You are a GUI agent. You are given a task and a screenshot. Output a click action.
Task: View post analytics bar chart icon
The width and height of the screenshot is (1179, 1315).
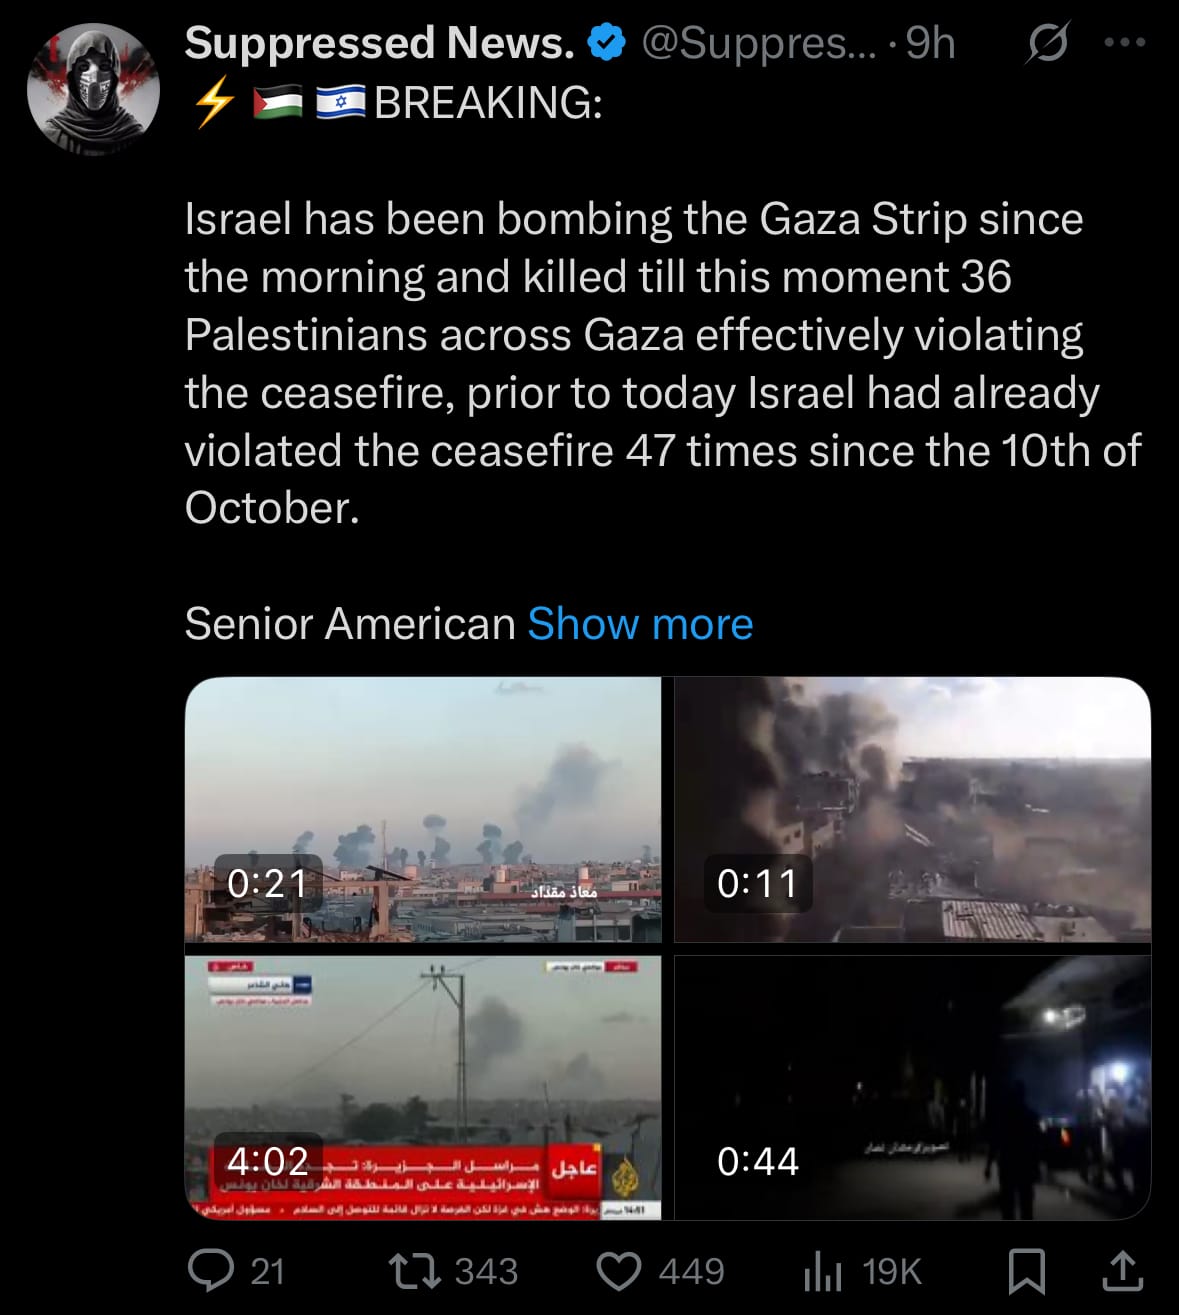coord(824,1271)
